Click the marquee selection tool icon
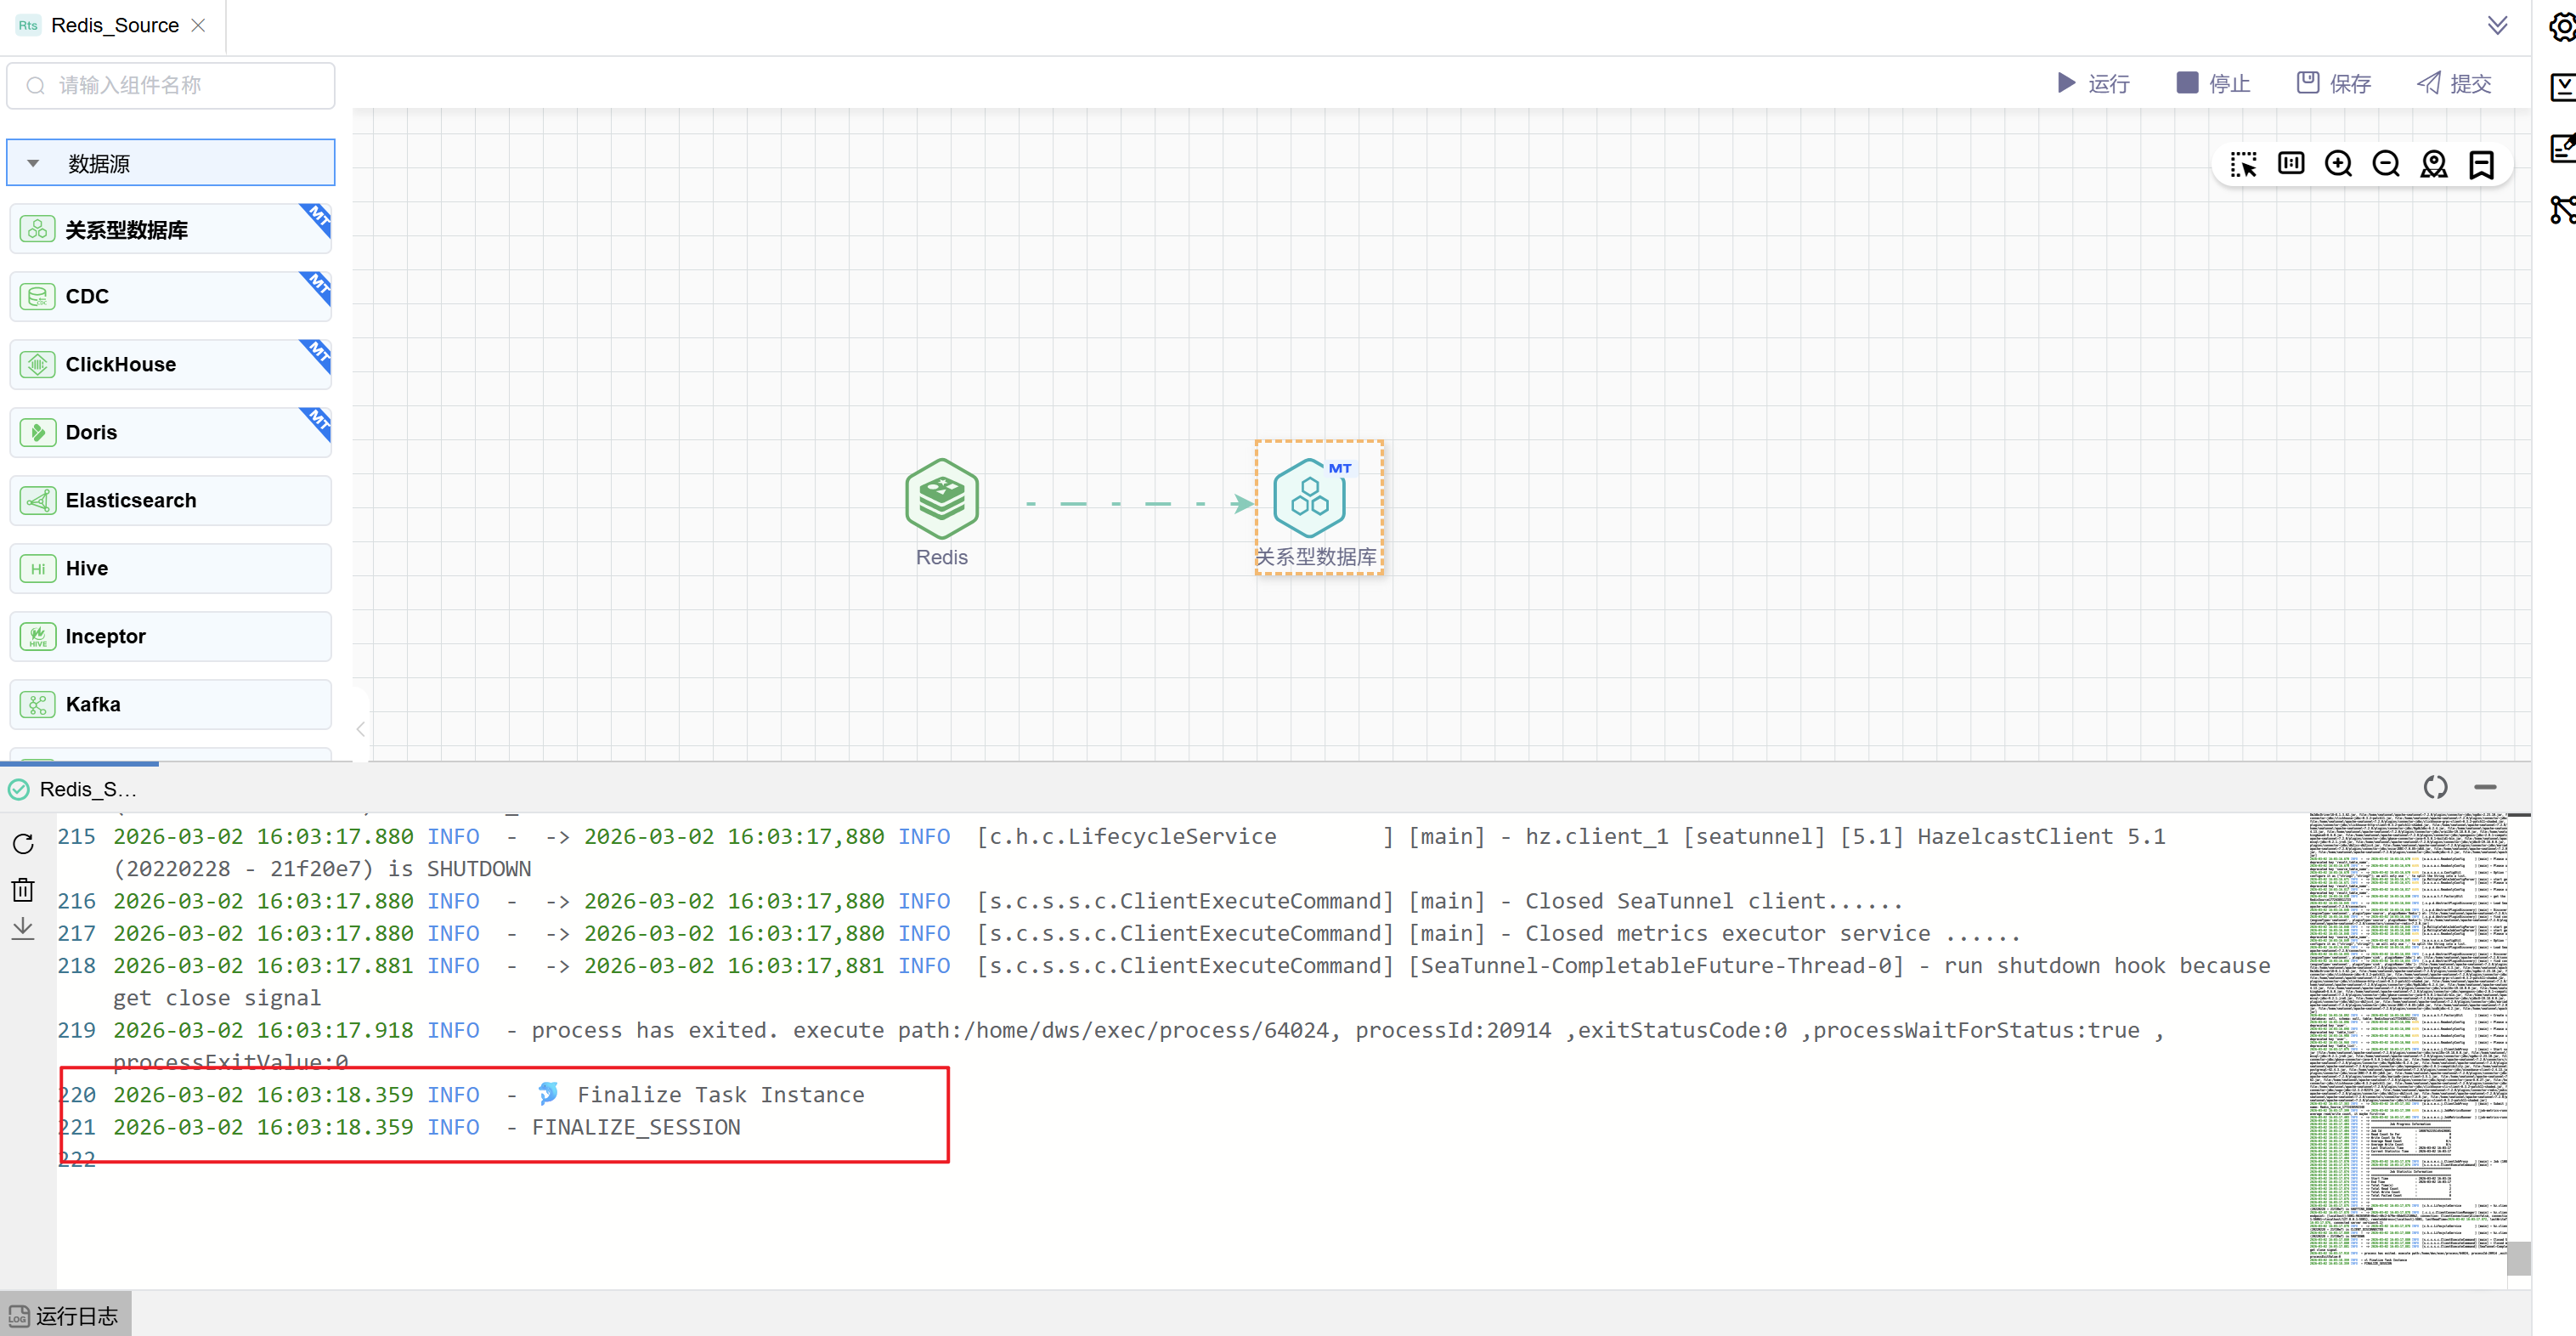 (x=2243, y=164)
